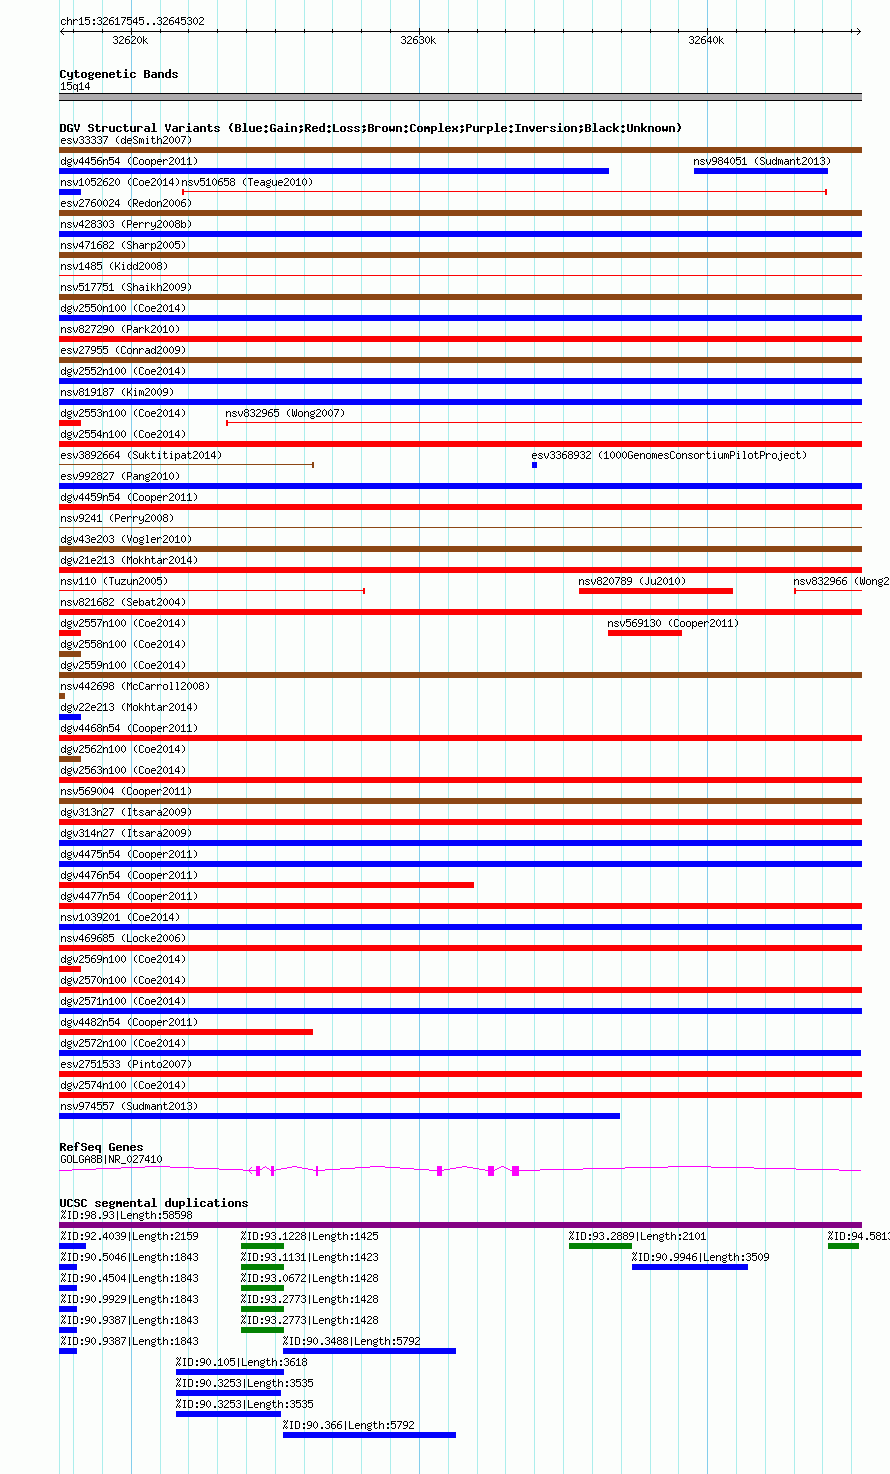
Task: Open nsv820789 (Ju2010) variant label
Action: tap(633, 581)
